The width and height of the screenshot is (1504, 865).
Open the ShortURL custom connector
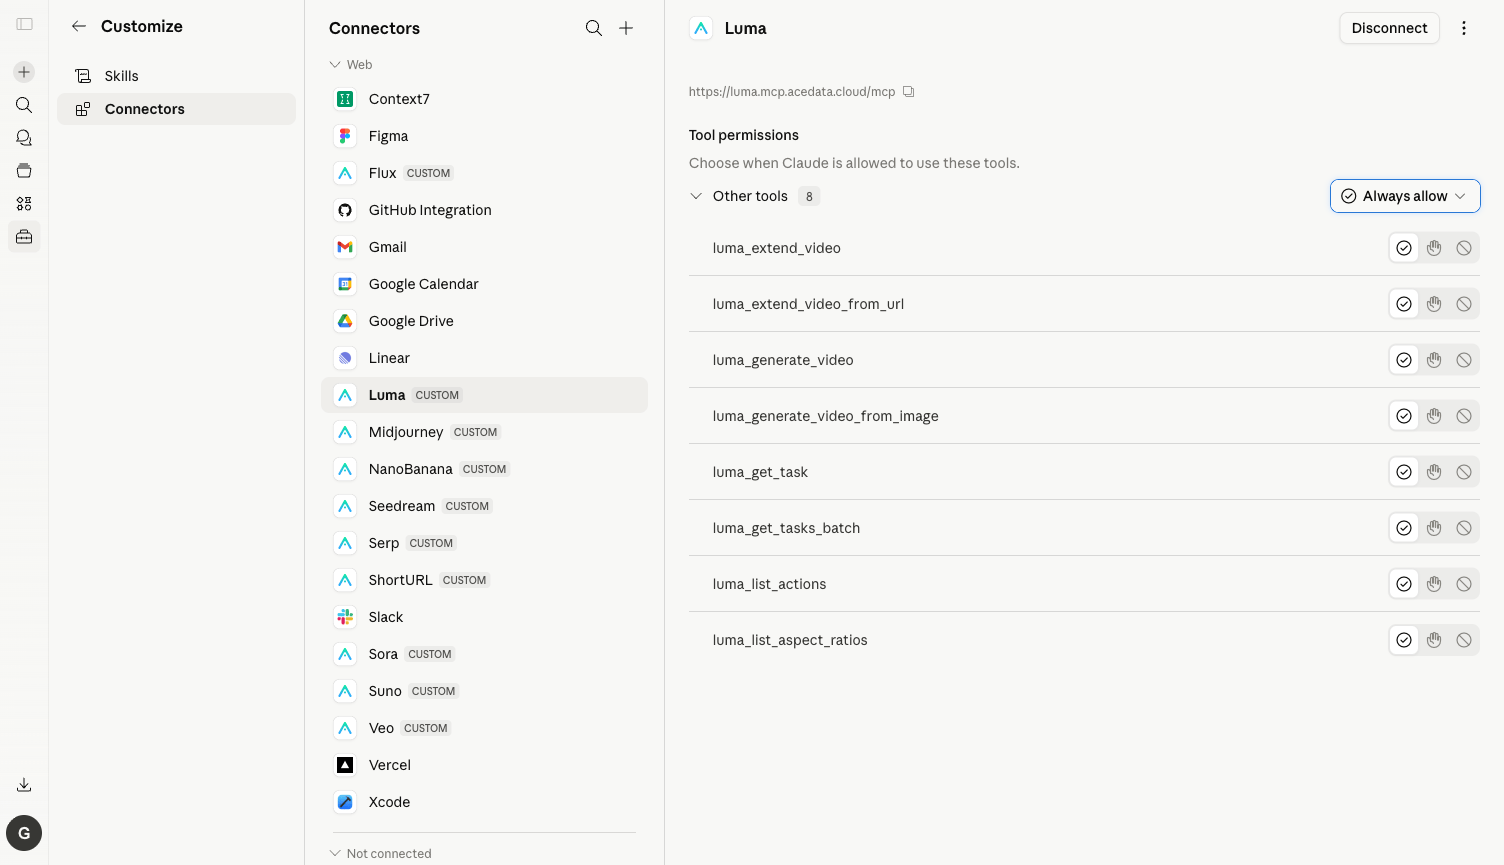(484, 580)
